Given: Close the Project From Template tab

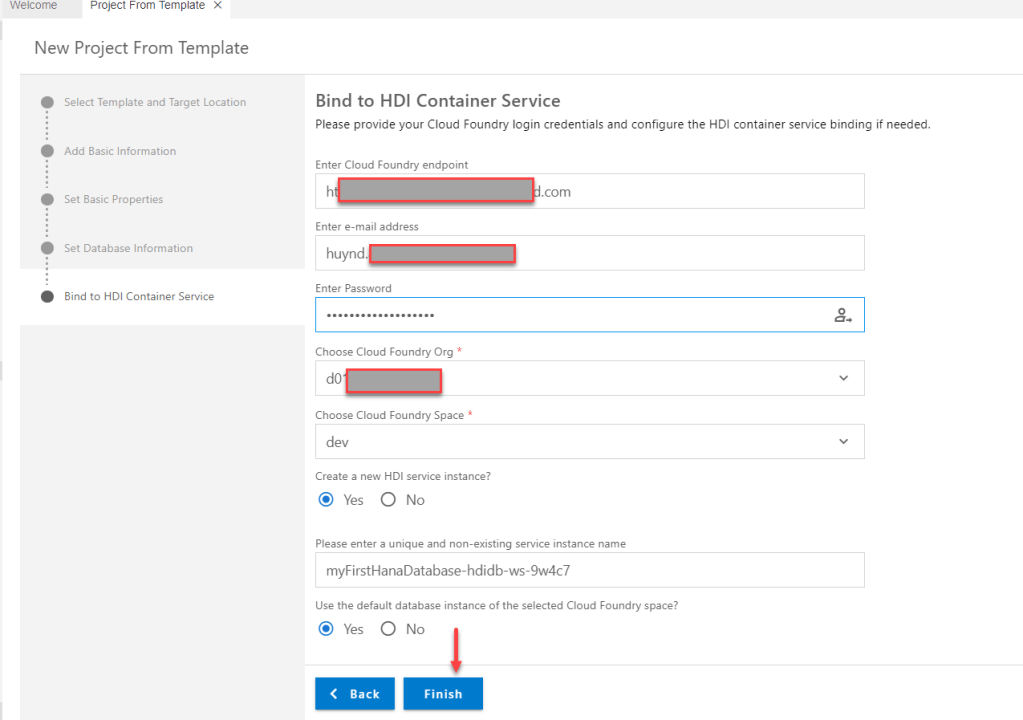Looking at the screenshot, I should (x=218, y=6).
